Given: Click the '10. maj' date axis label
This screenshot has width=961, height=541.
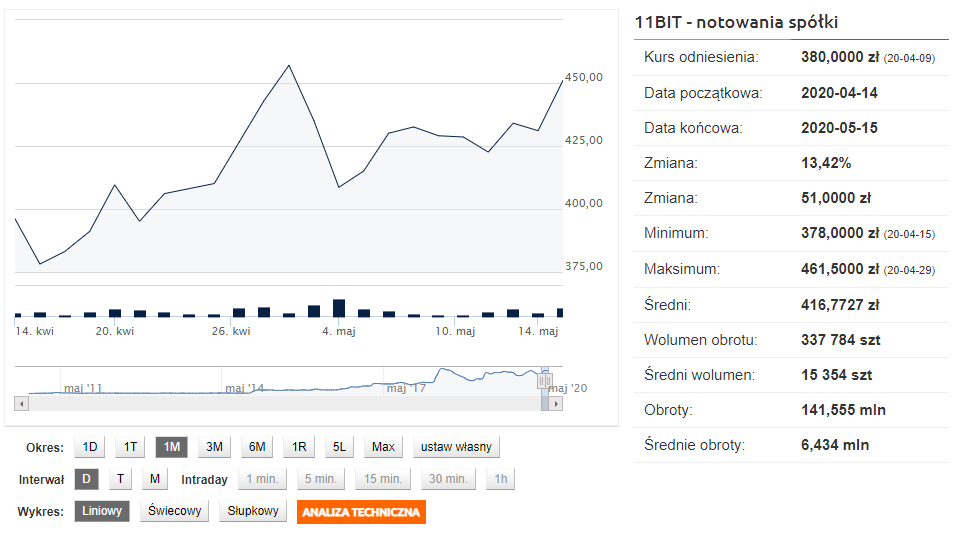Looking at the screenshot, I should 455,331.
